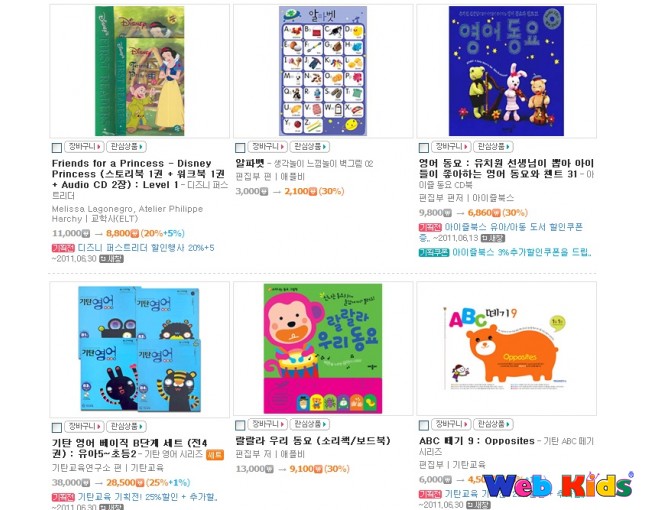Open the pink monkey 랄랄라 우리 동요 cover
The height and width of the screenshot is (510, 650).
pos(323,348)
